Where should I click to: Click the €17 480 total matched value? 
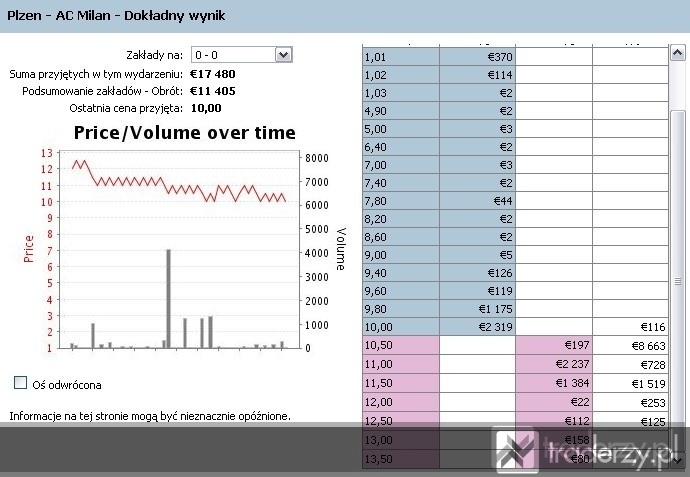tap(213, 74)
